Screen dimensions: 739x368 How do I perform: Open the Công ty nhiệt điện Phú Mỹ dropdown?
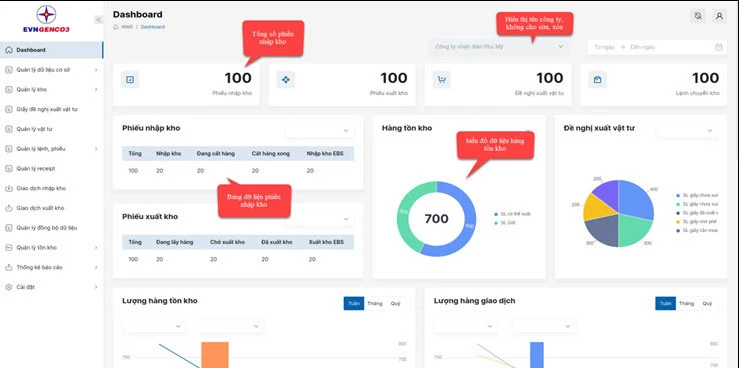(499, 47)
